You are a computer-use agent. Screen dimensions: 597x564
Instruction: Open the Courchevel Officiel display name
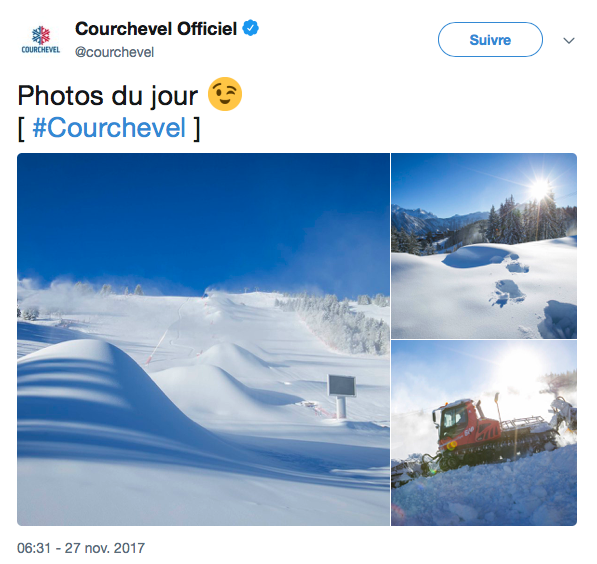156,29
